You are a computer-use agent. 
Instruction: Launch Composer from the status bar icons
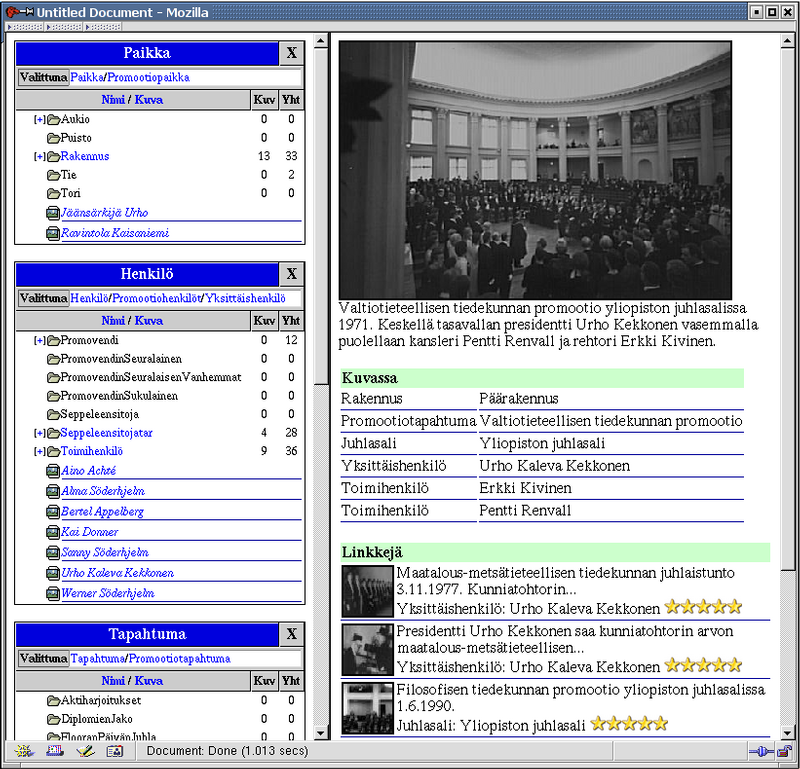85,751
